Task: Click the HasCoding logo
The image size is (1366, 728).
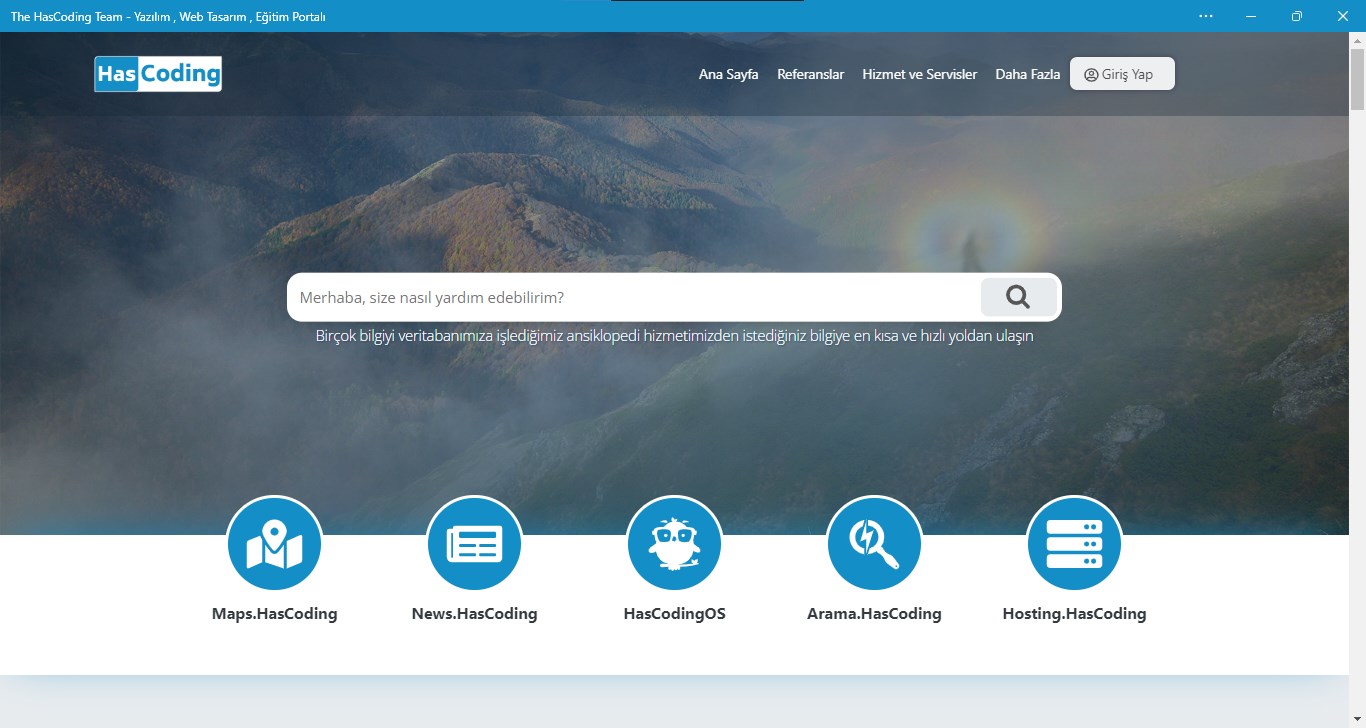Action: [x=158, y=74]
